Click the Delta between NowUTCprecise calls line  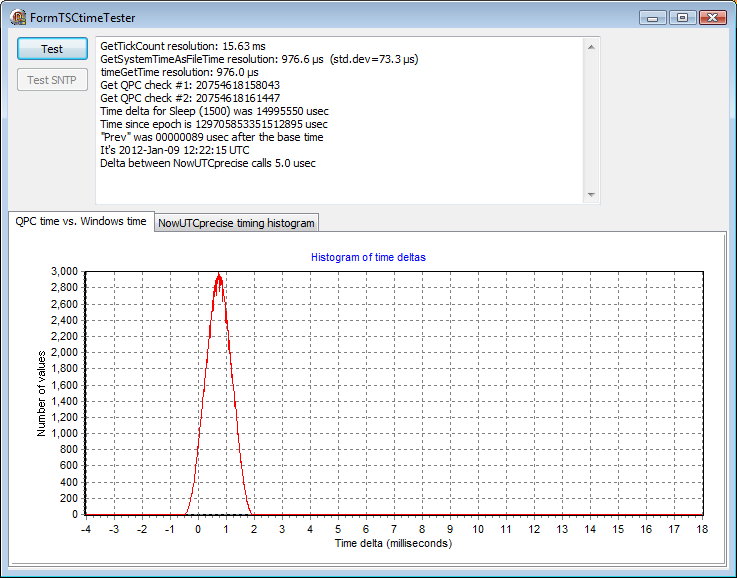click(208, 163)
